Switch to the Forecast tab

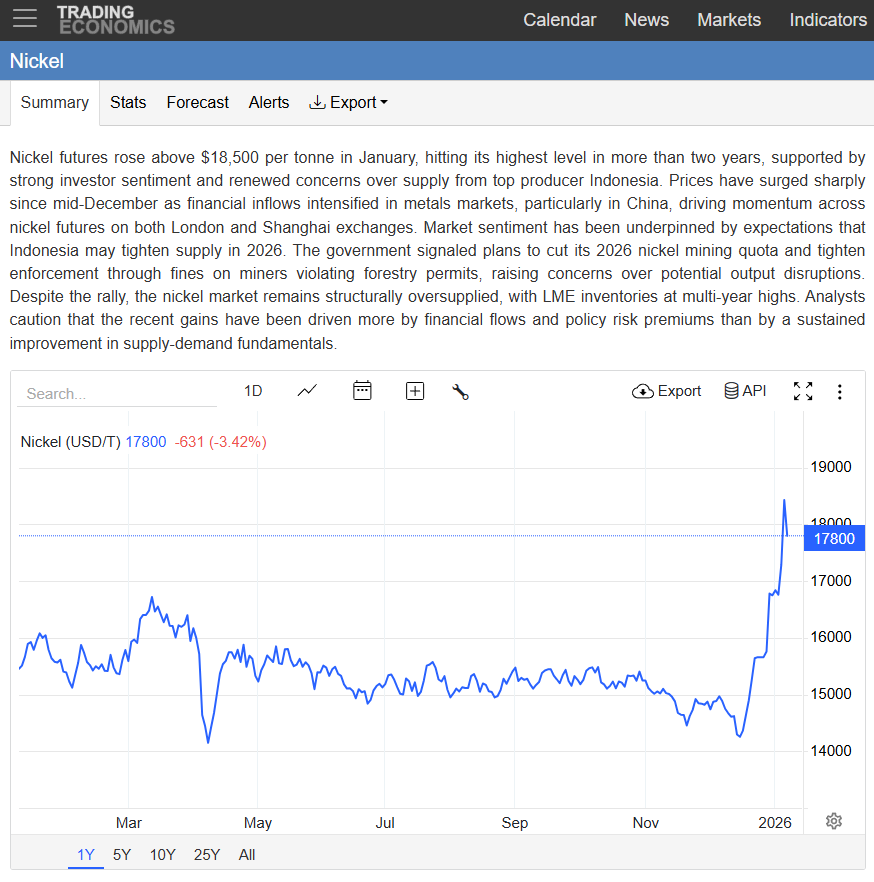click(197, 102)
